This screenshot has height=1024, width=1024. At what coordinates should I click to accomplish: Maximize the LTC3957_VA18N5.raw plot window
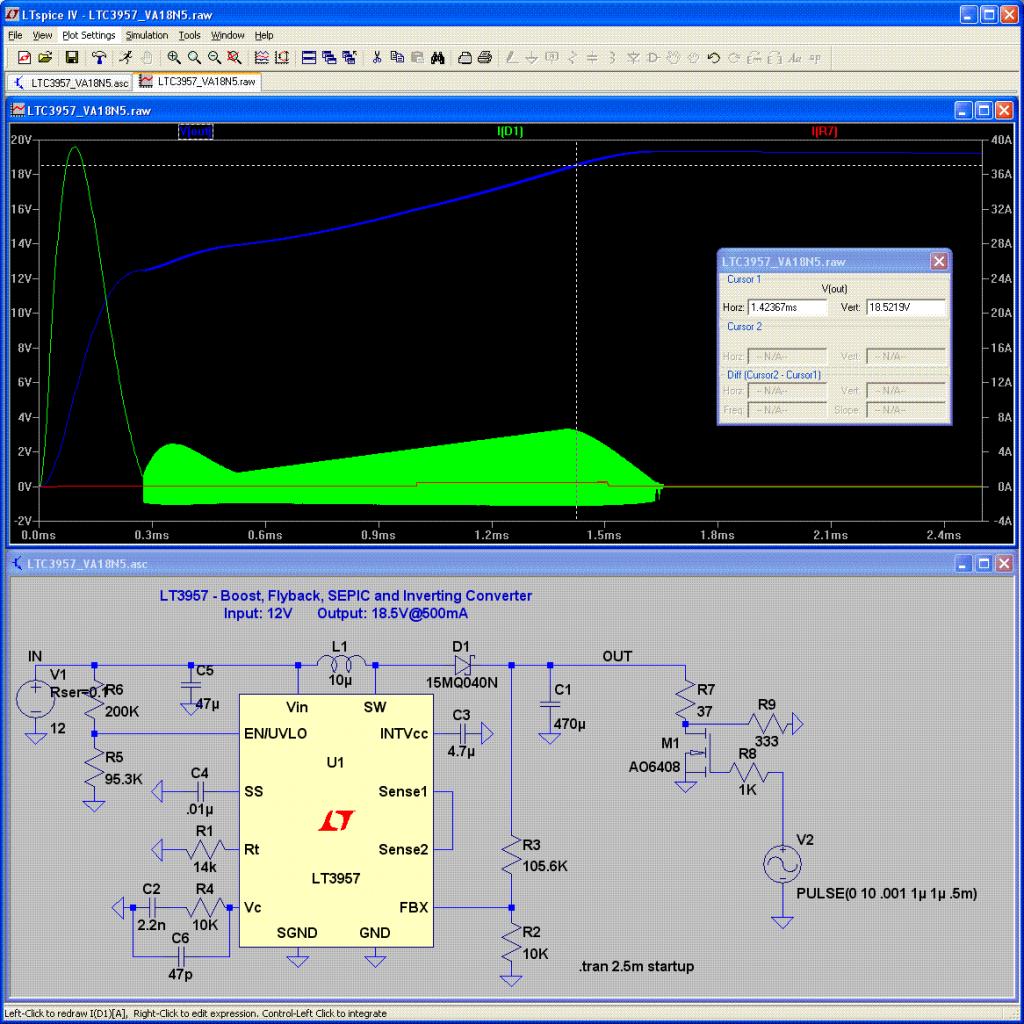984,110
